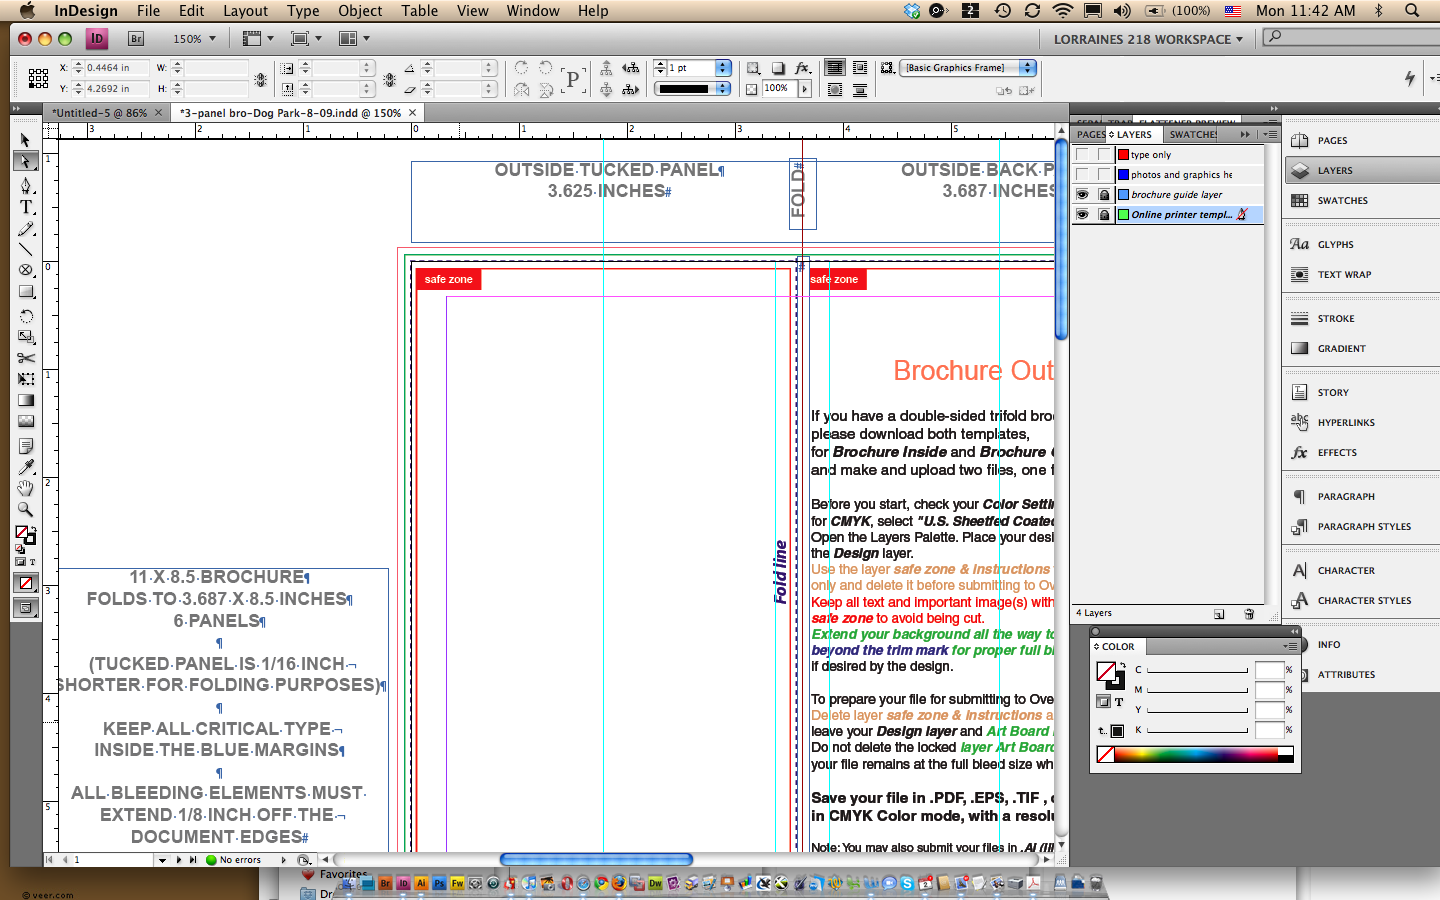The image size is (1440, 900).
Task: Click the Quick Apply lightning icon
Action: (x=1410, y=78)
